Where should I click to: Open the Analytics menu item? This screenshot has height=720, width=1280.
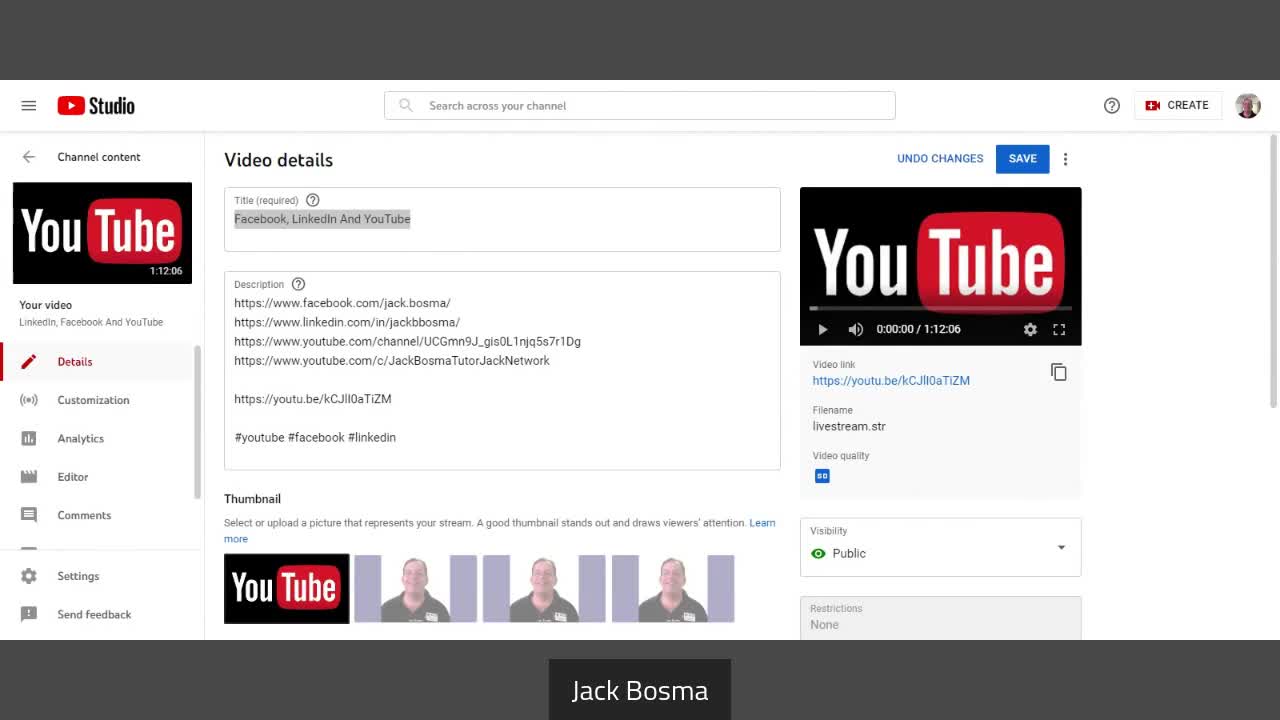[96, 438]
